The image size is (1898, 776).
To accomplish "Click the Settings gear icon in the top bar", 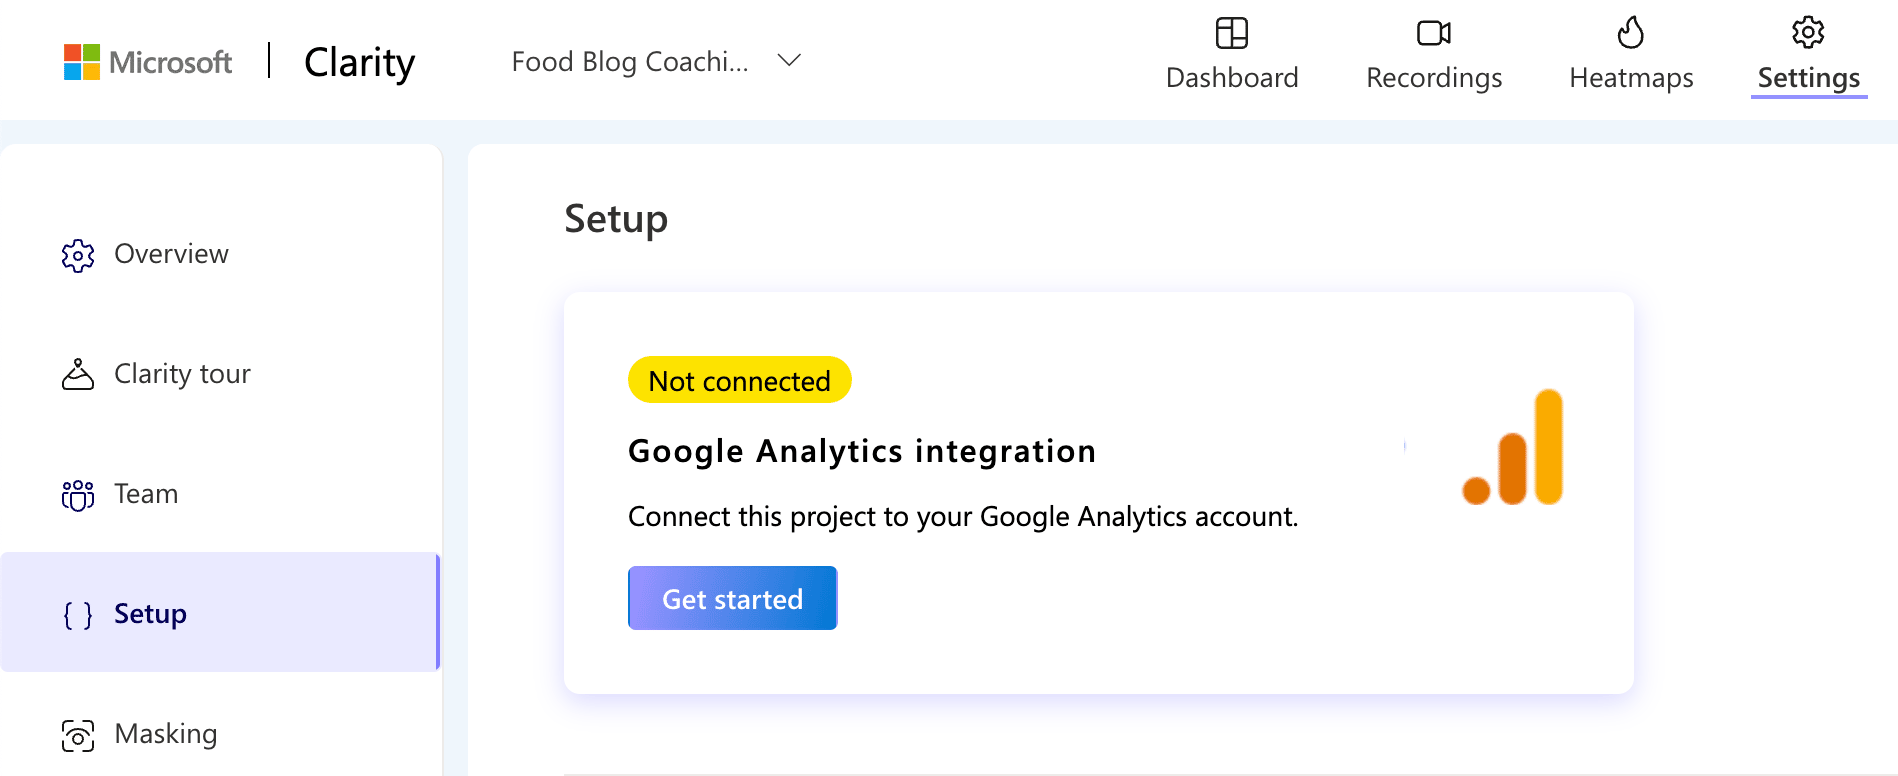I will click(x=1808, y=32).
